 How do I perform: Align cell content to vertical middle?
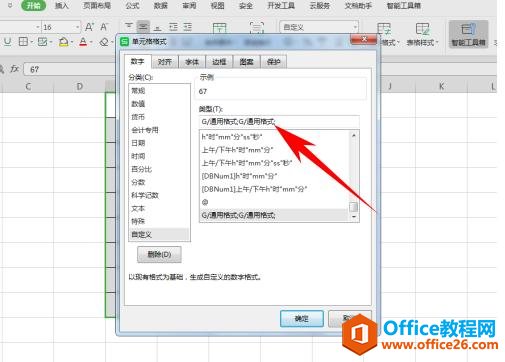tap(143, 27)
